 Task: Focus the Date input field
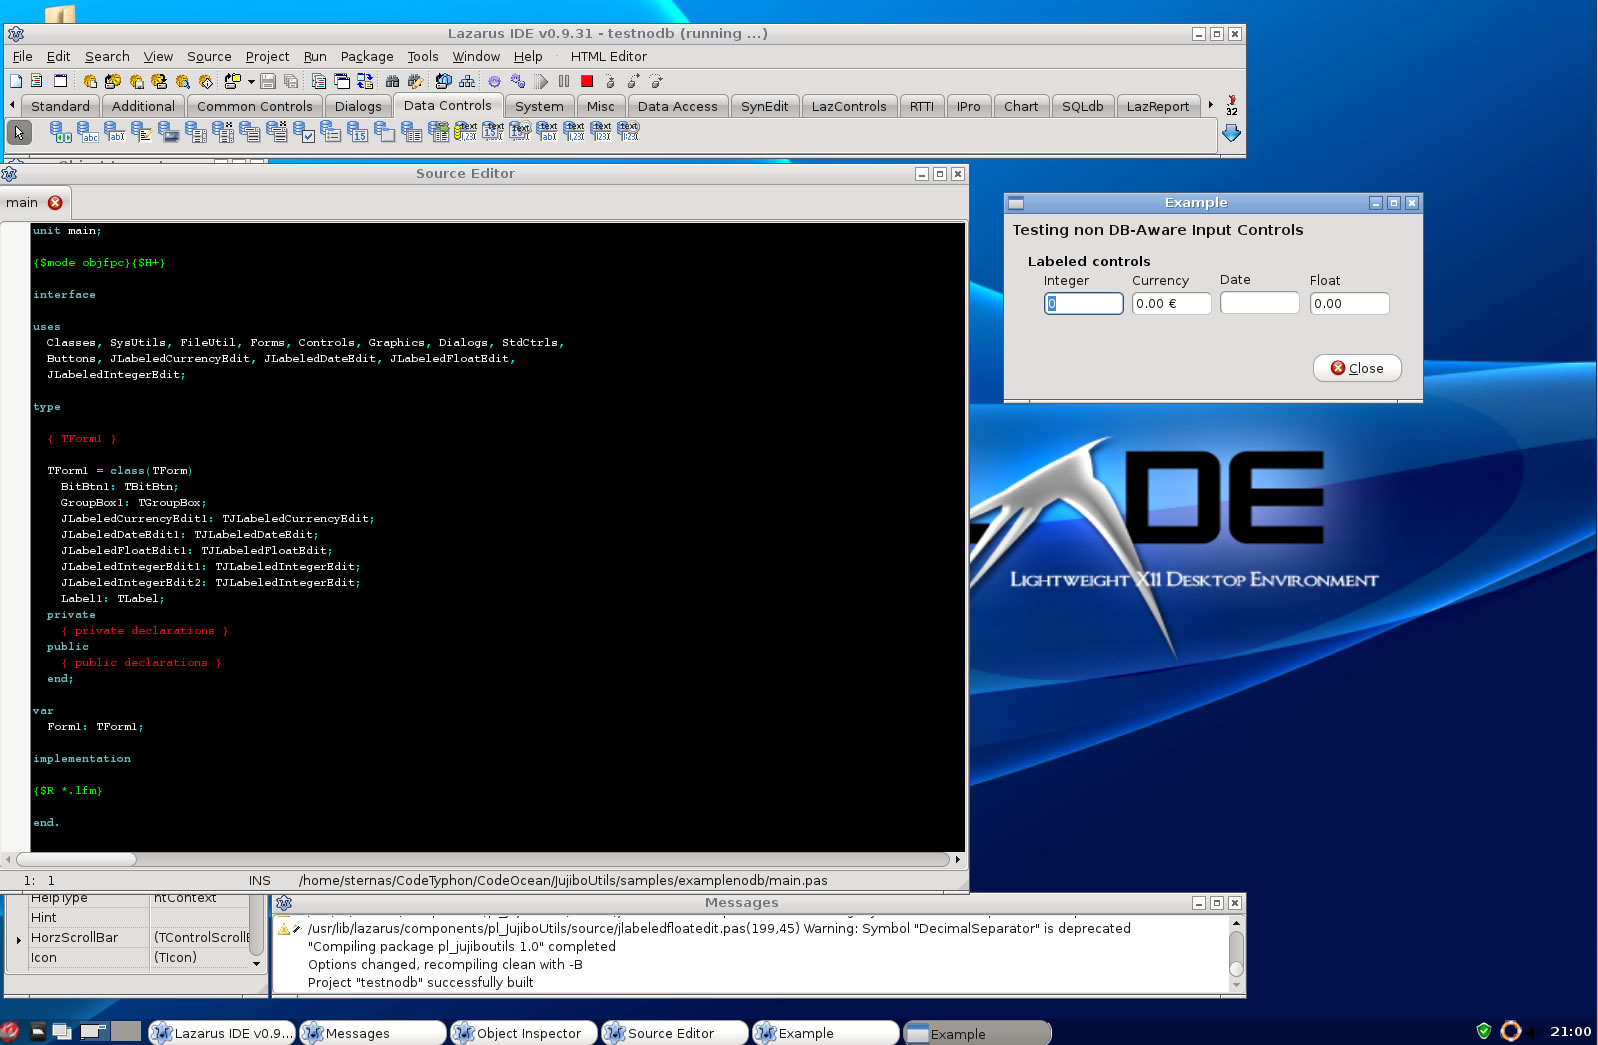point(1259,302)
